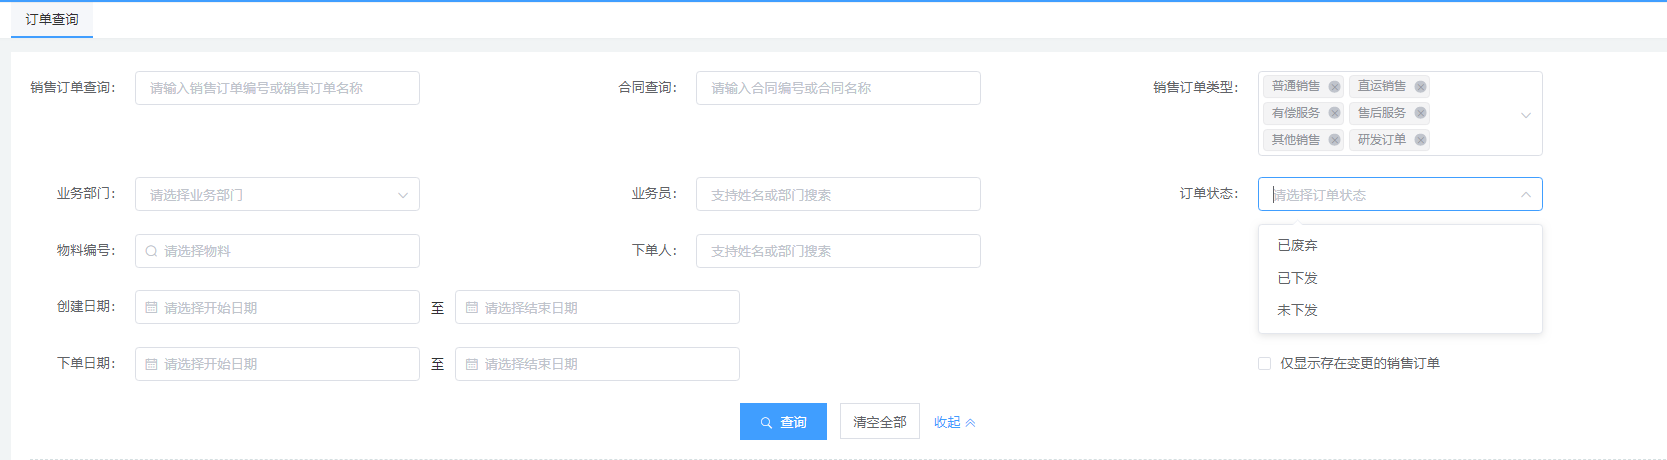Expand the 业务部门 dropdown
Screen dimensions: 1667x460
click(x=402, y=195)
